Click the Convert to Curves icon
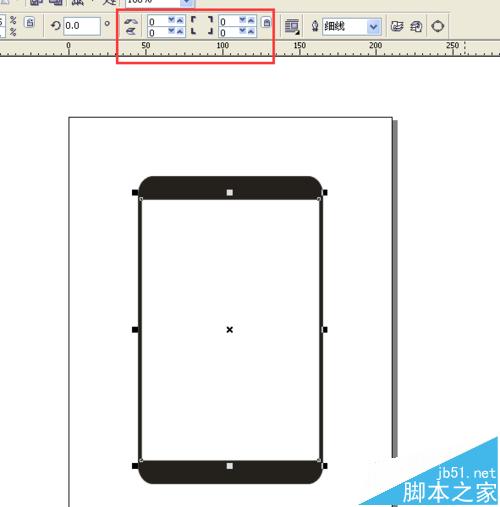This screenshot has height=507, width=500. coord(437,26)
